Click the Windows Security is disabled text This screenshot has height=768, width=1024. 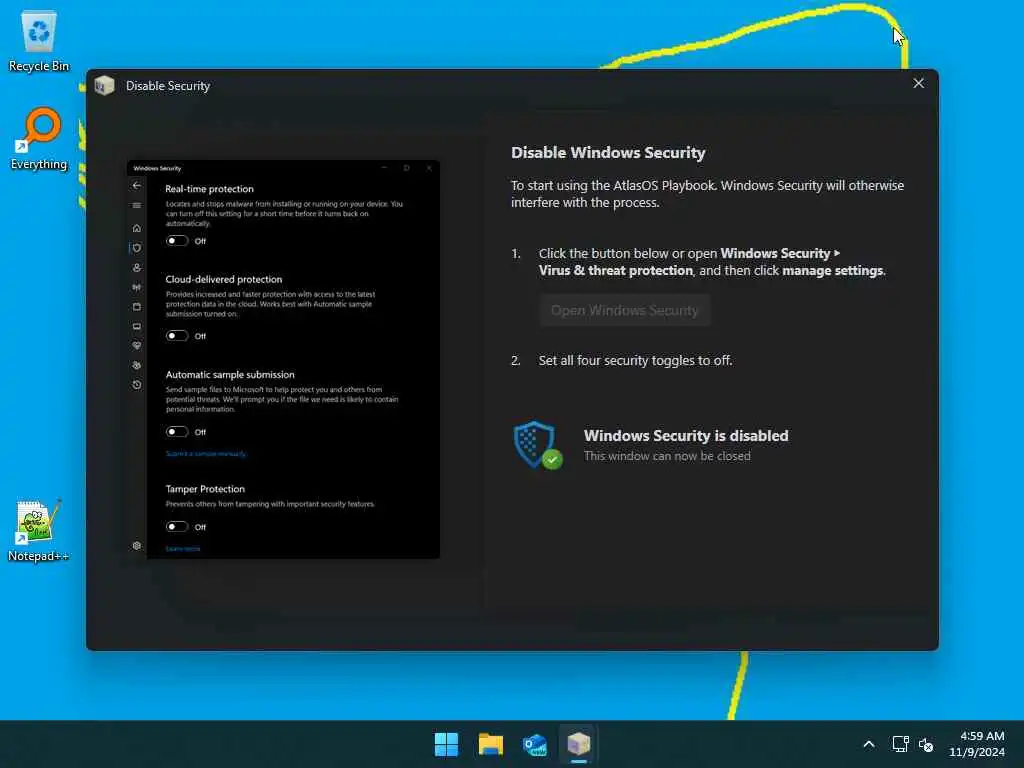686,436
